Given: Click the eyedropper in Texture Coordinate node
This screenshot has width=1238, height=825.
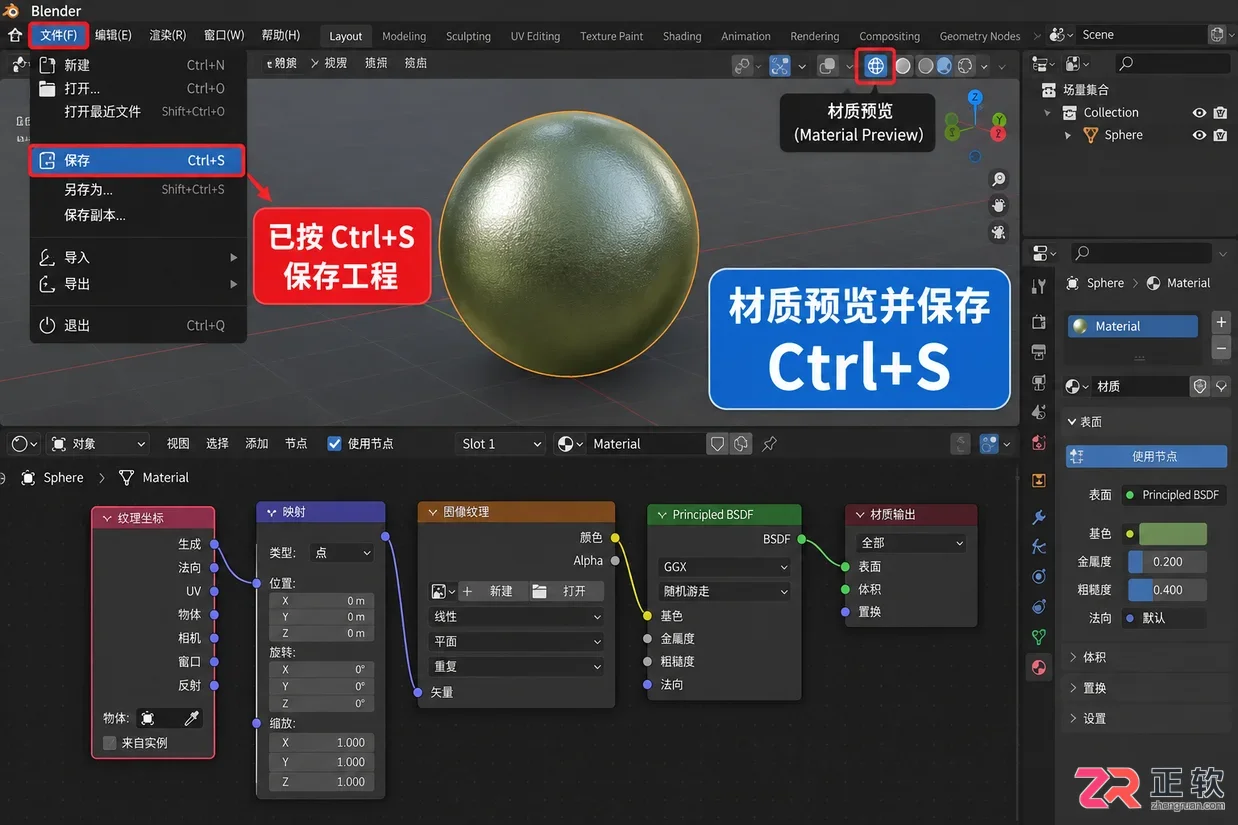Looking at the screenshot, I should [x=192, y=718].
